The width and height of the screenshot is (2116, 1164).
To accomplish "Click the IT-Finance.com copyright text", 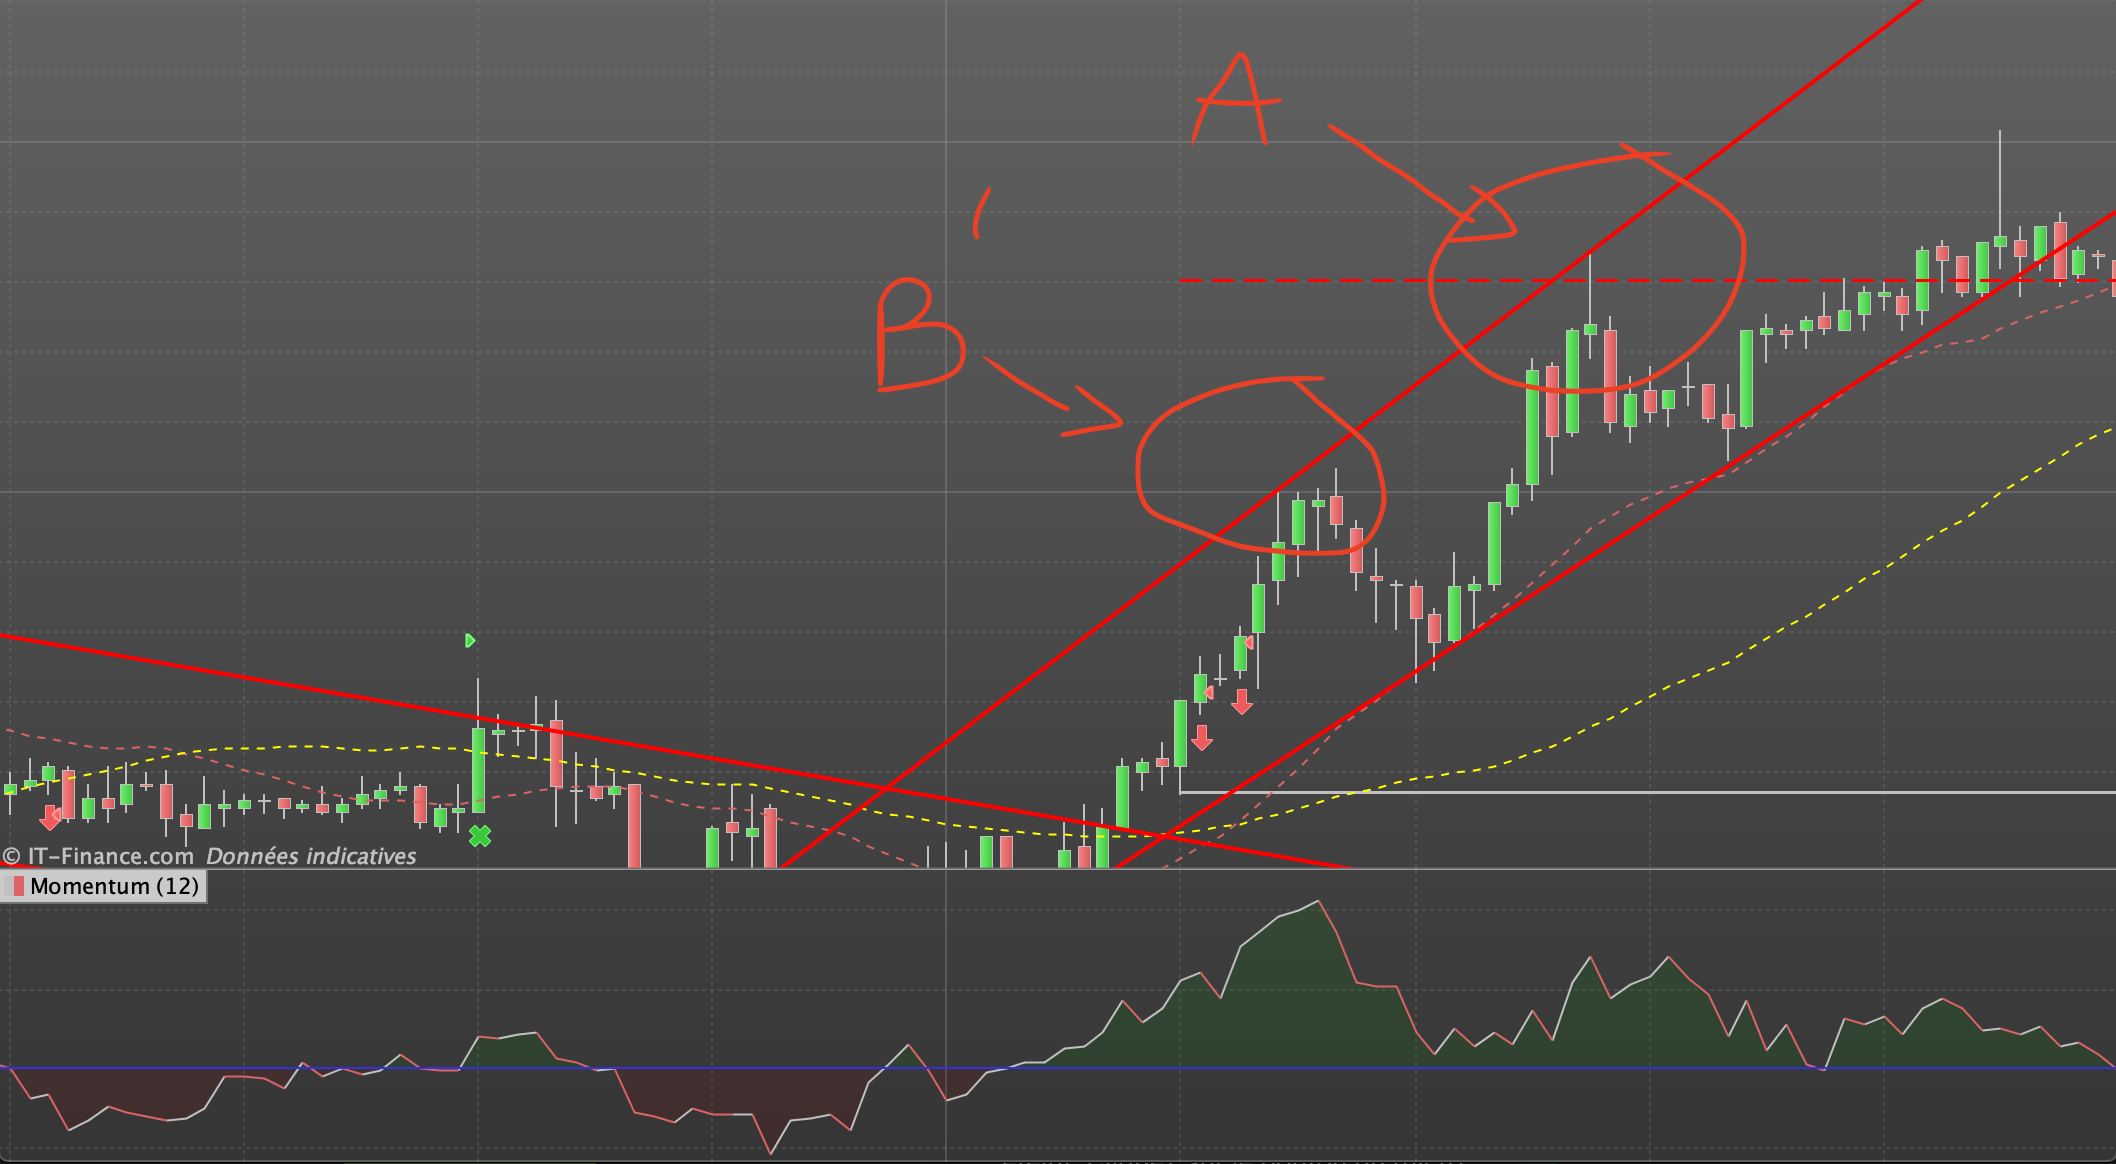I will point(110,856).
